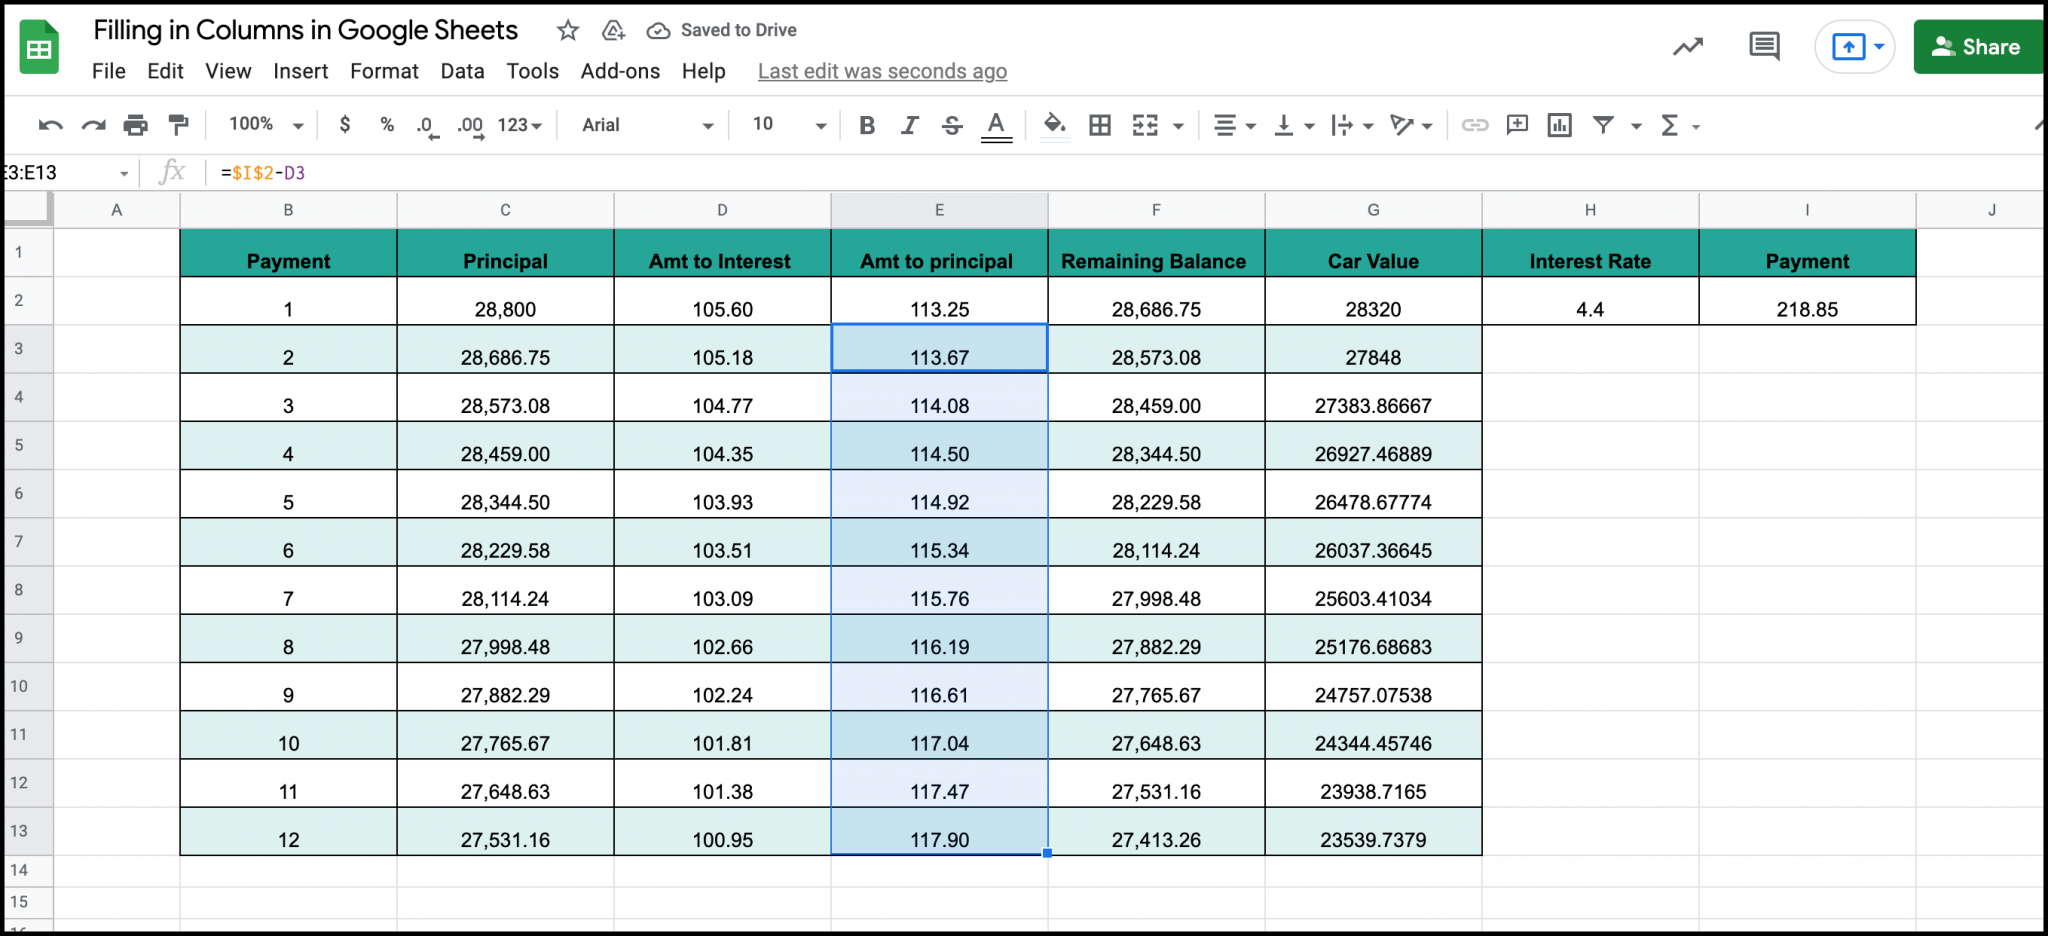Viewport: 2048px width, 936px height.
Task: Open the functions sum menu
Action: pos(1672,125)
